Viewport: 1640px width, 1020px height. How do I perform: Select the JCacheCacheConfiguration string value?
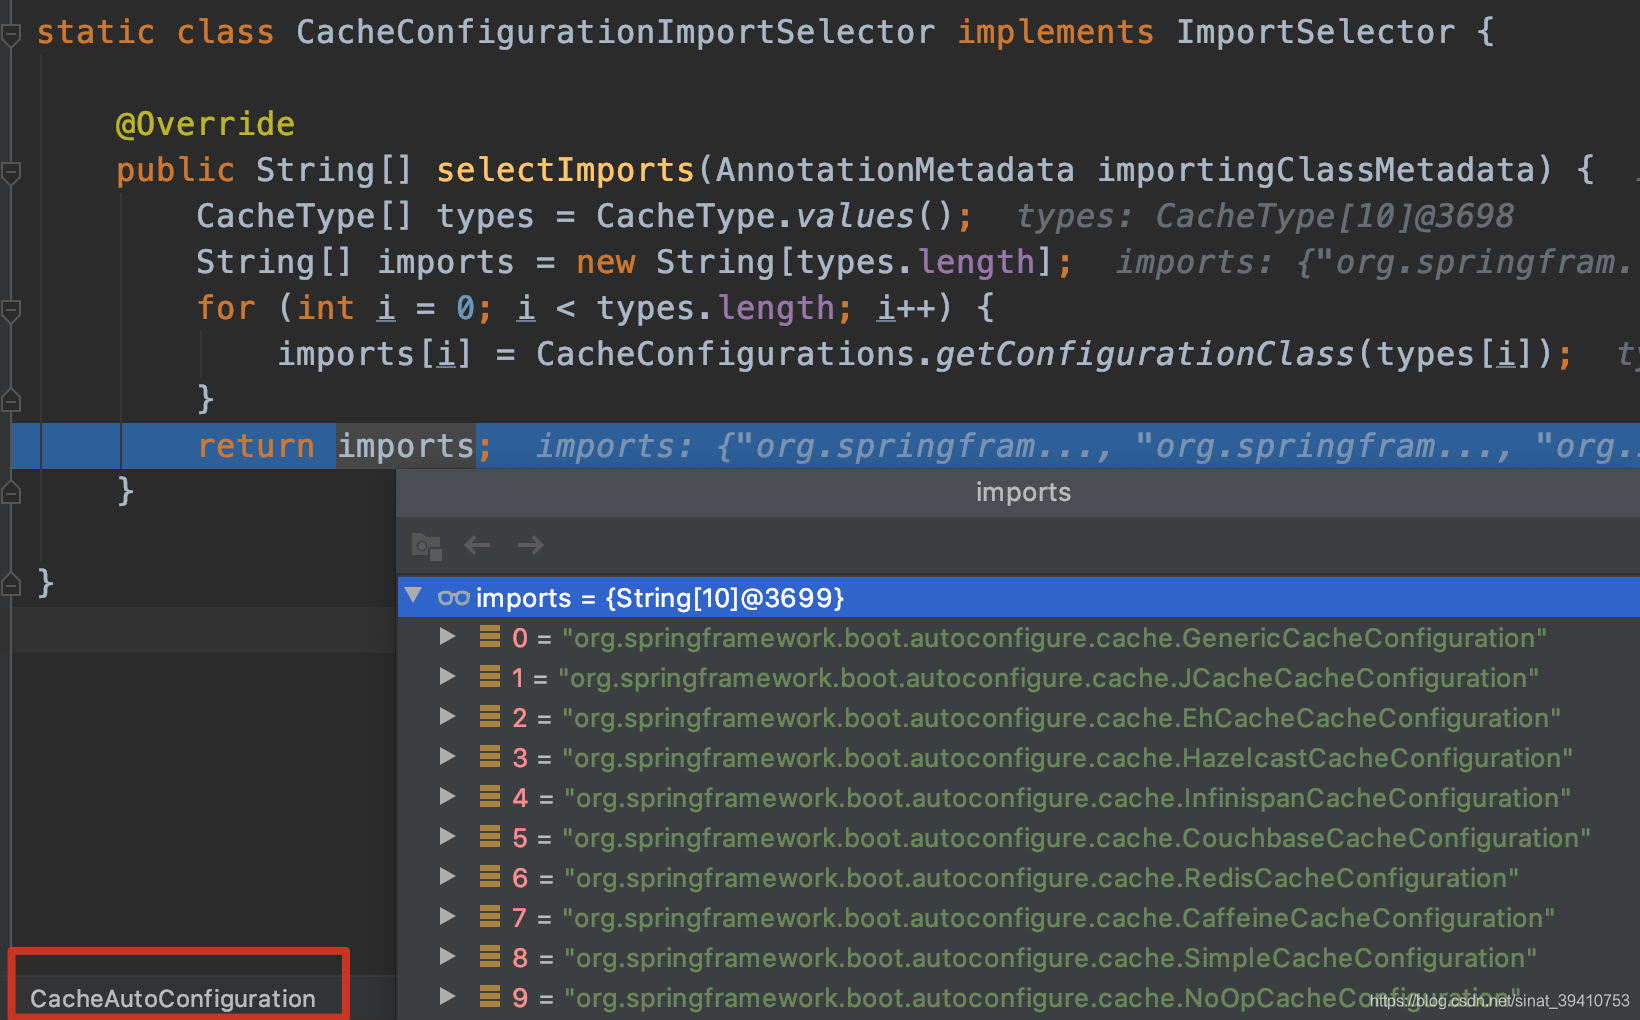[x=1048, y=678]
